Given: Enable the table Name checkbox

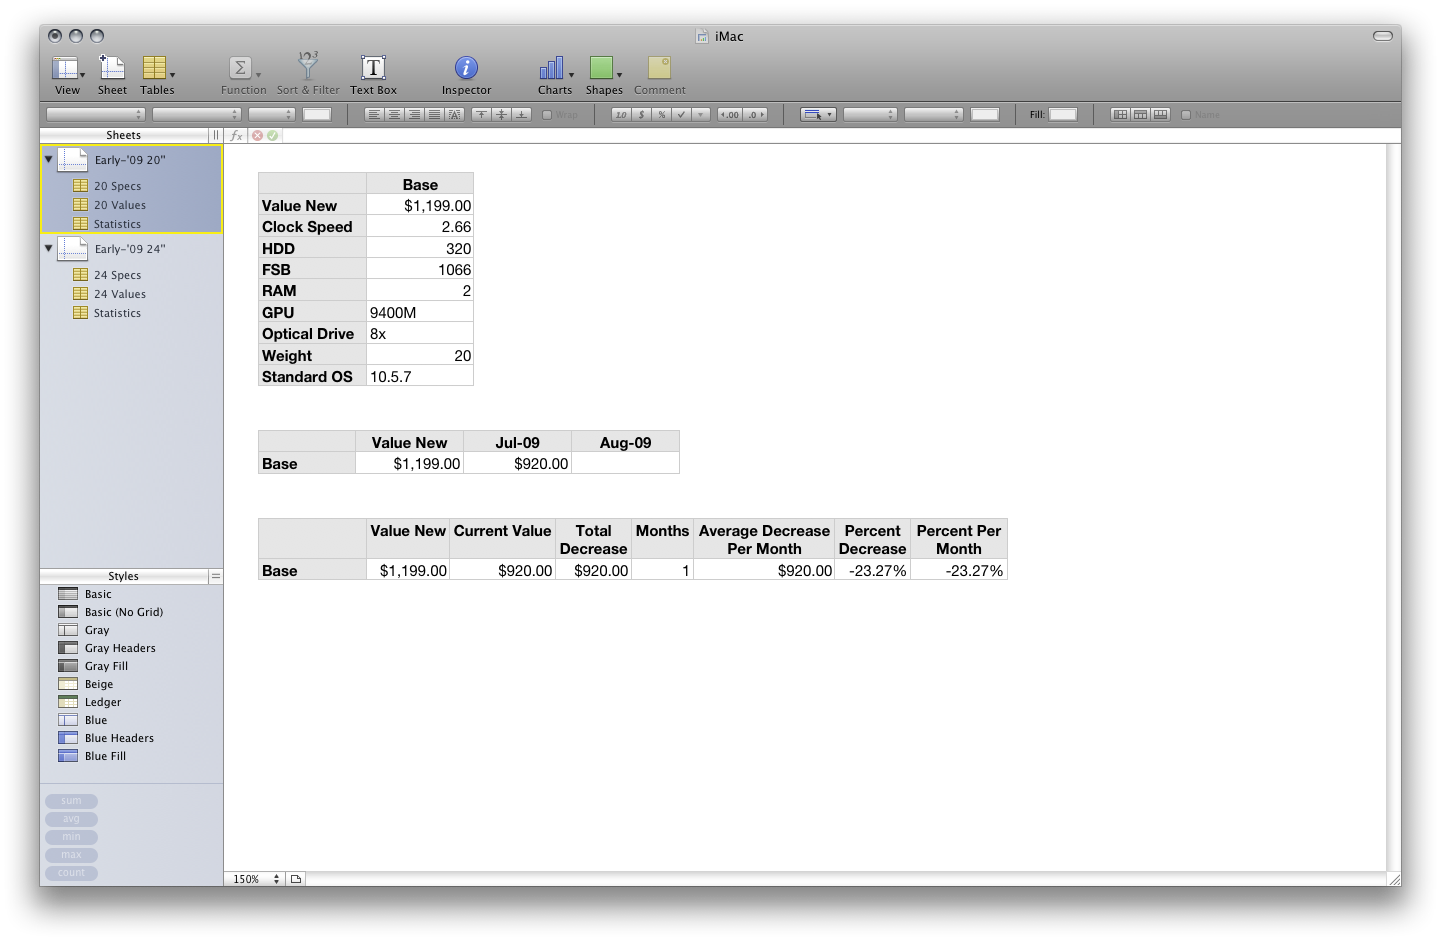Looking at the screenshot, I should [1186, 114].
